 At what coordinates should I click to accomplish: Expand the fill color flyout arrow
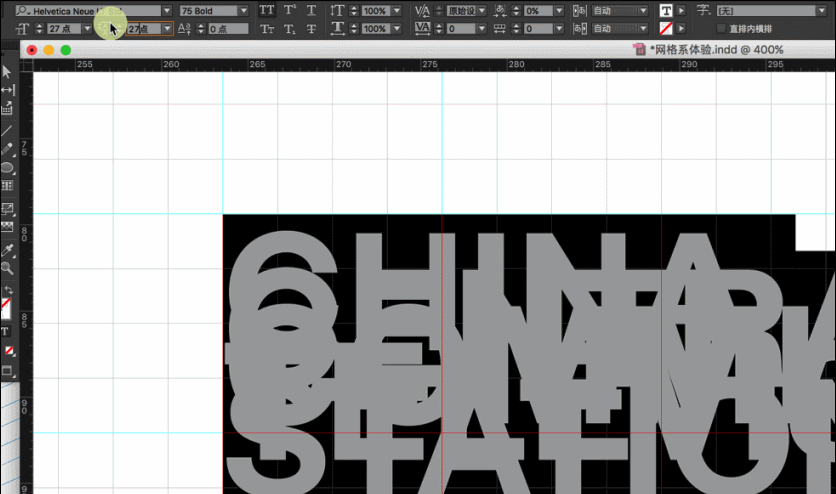tap(681, 10)
